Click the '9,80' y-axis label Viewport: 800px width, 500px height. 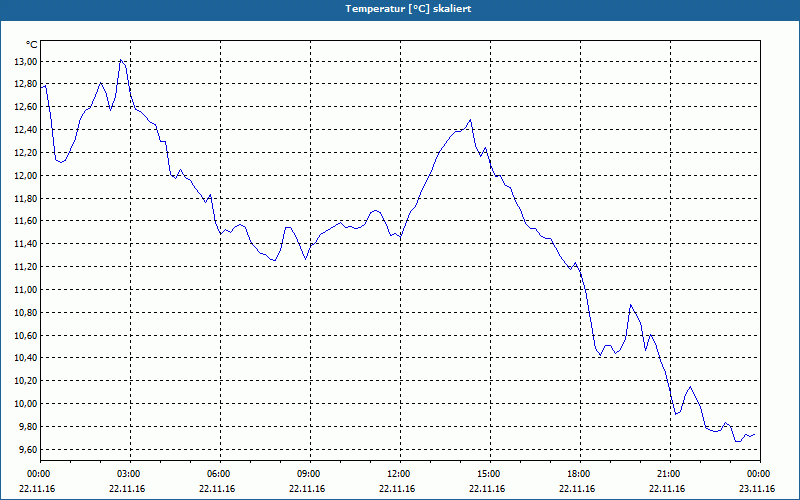[x=29, y=427]
